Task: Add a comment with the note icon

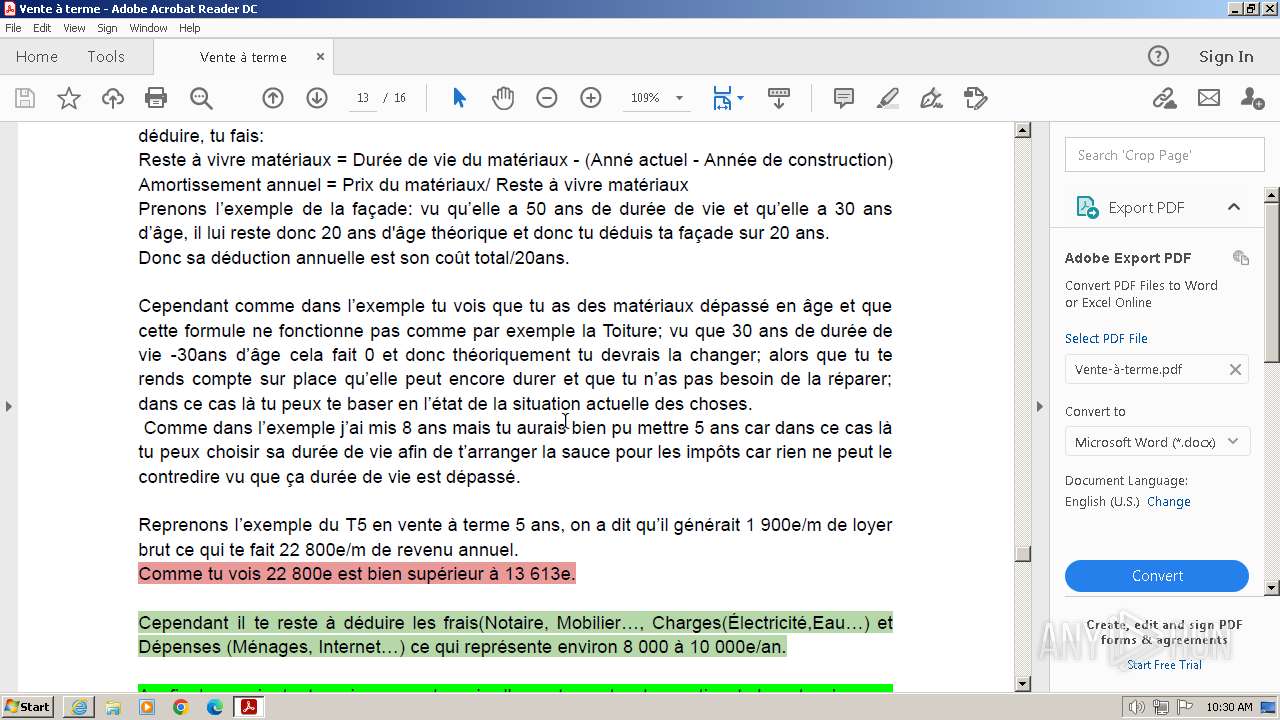Action: point(844,98)
